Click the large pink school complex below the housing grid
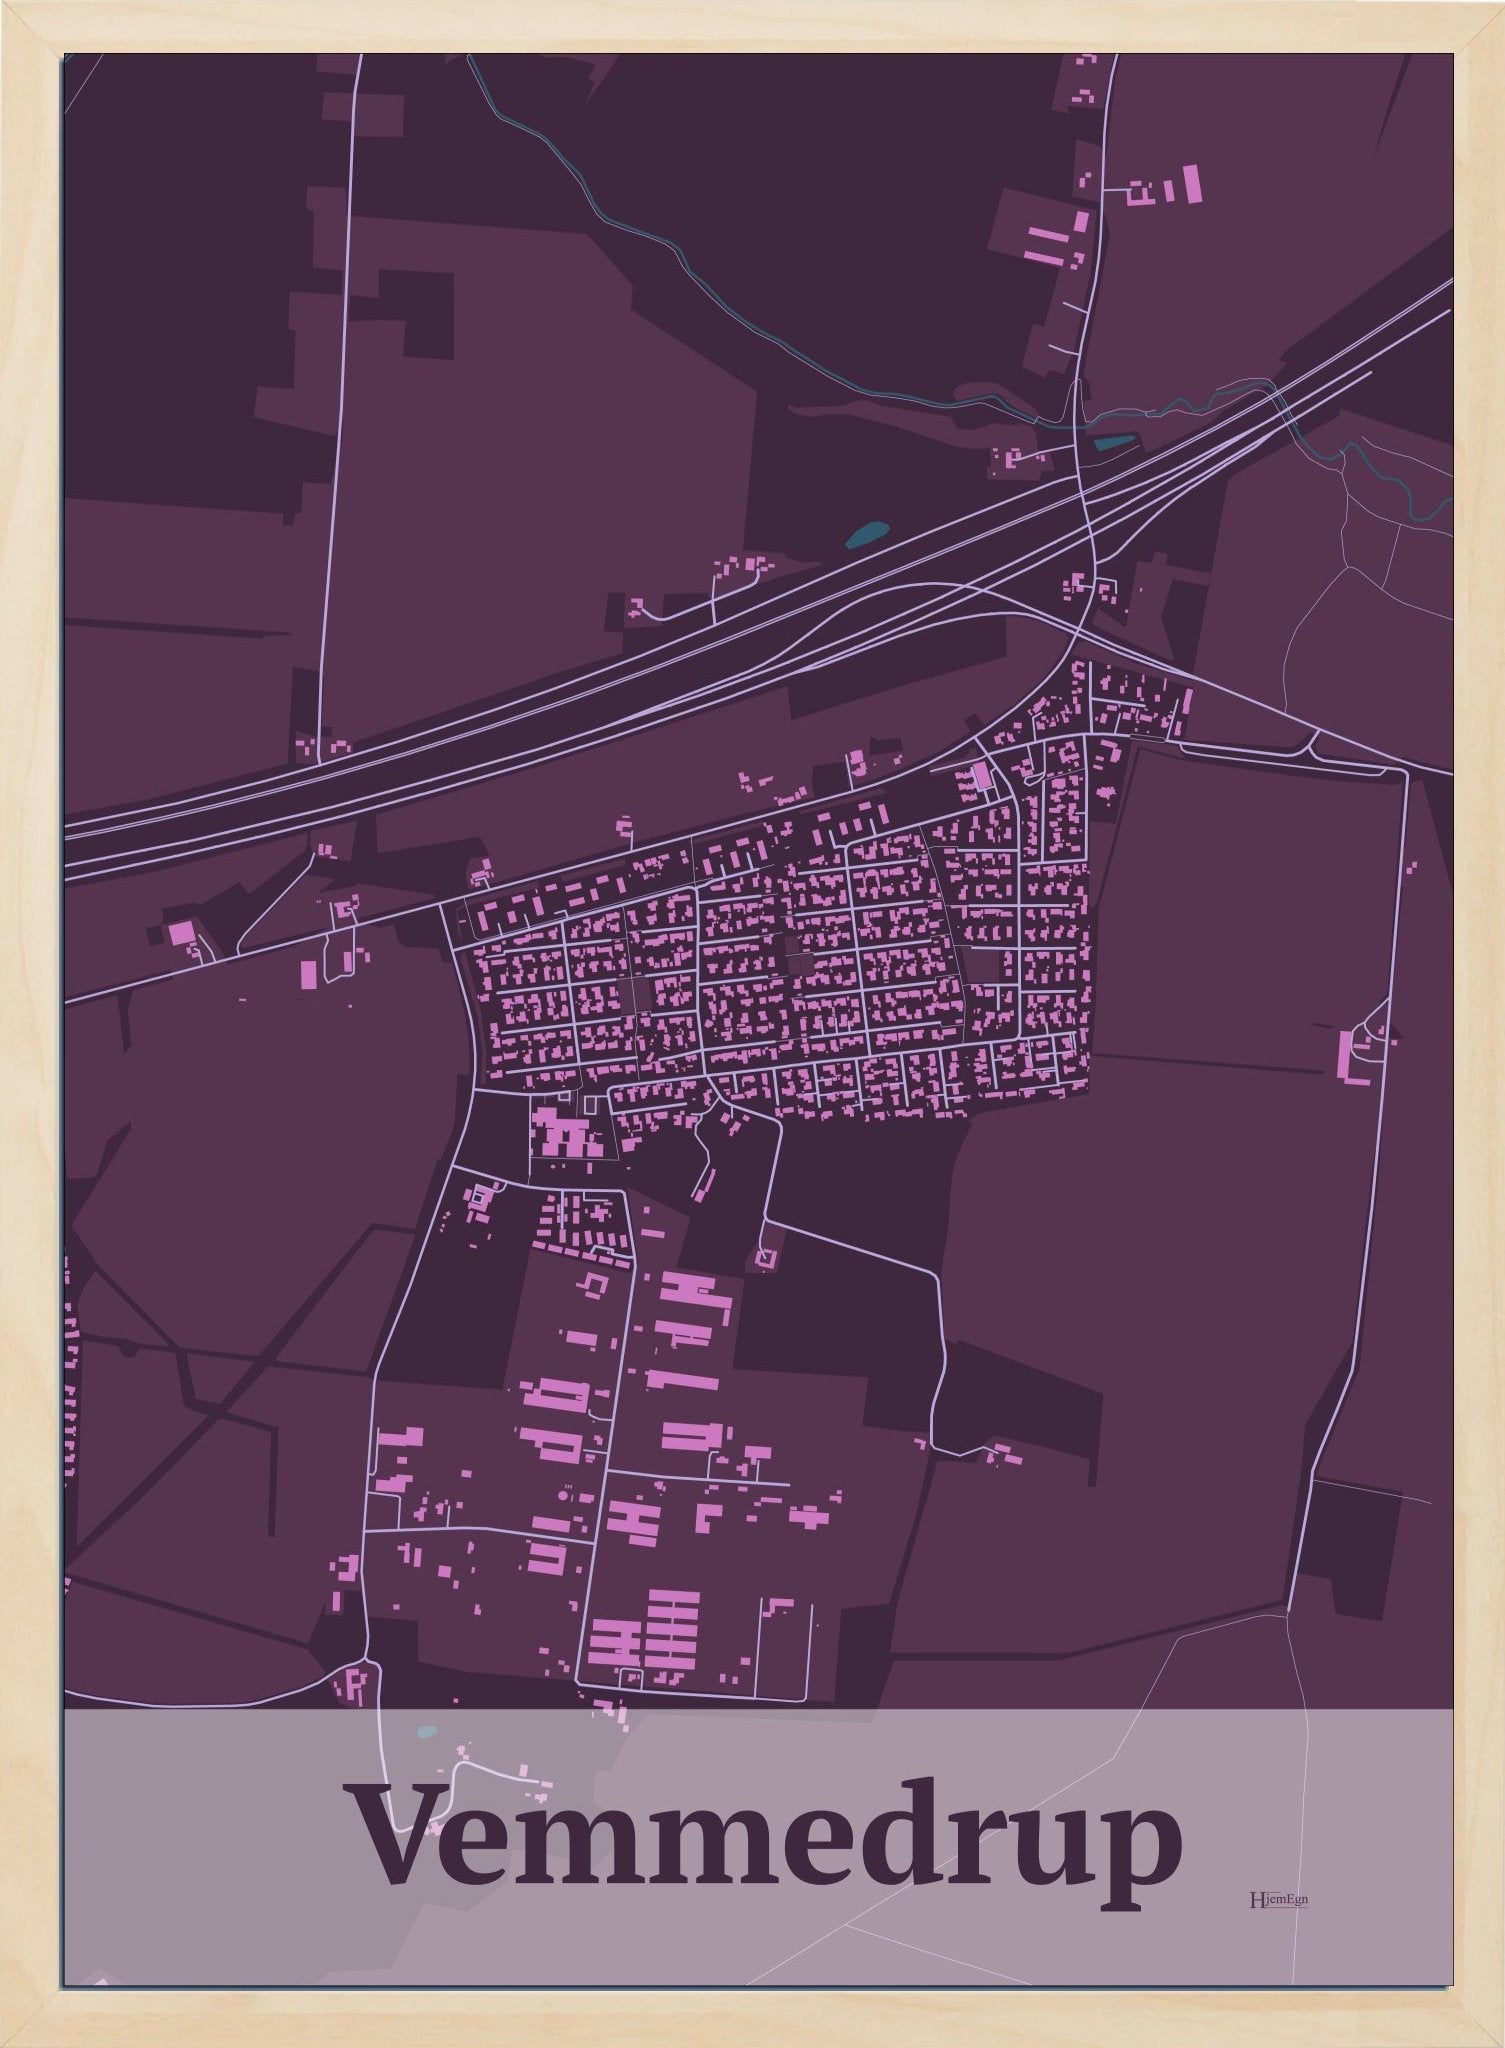1505x2048 pixels. (565, 1132)
